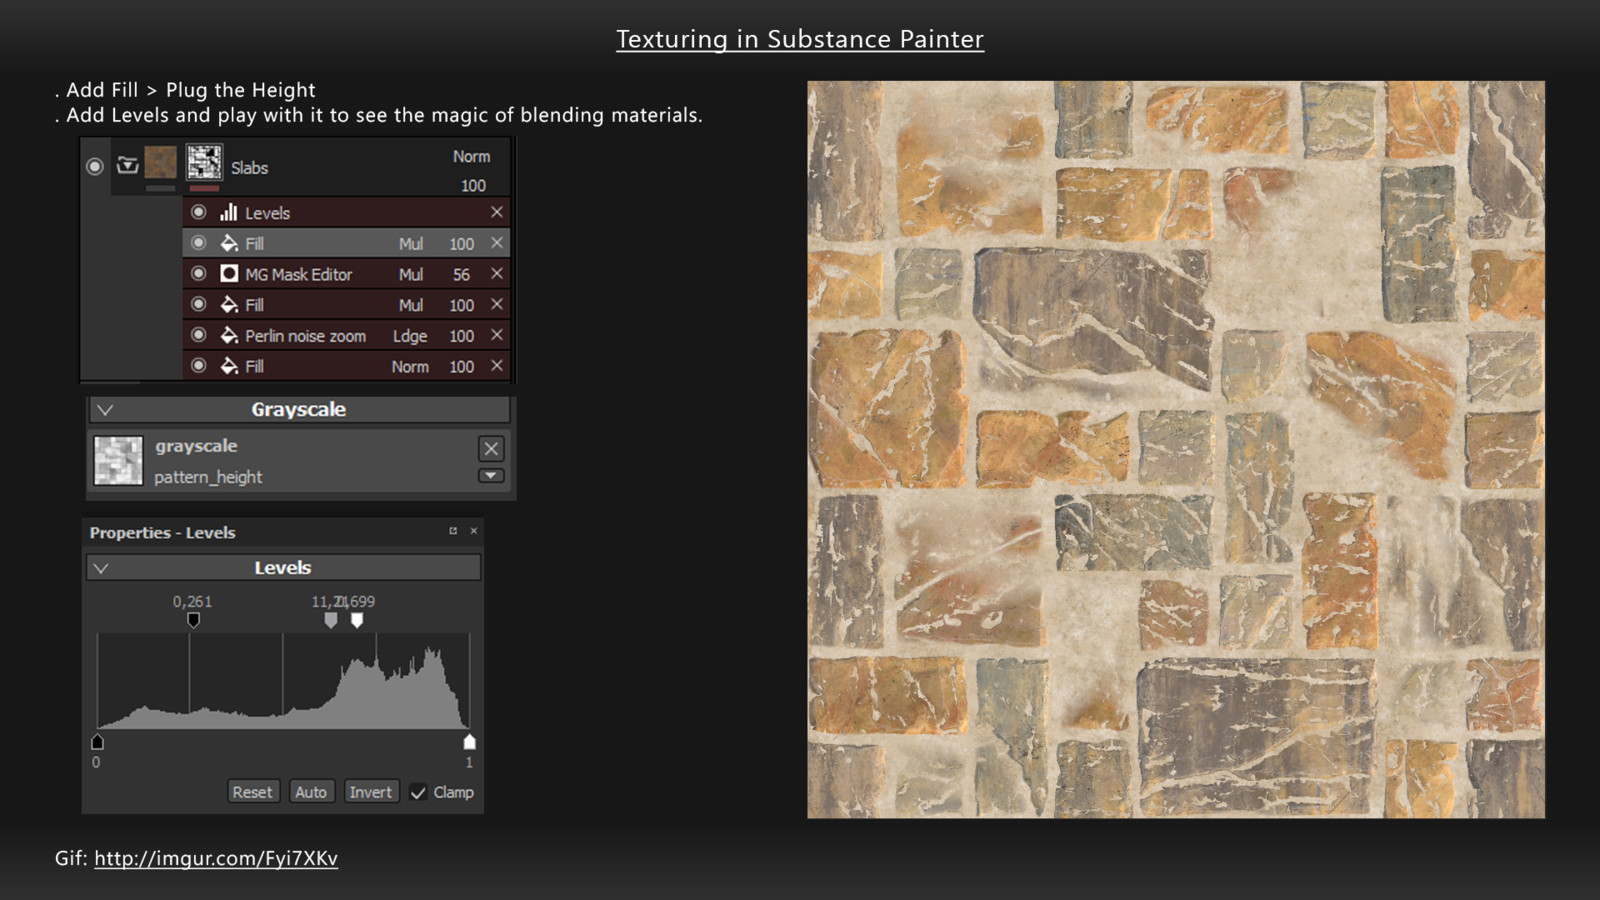Image resolution: width=1600 pixels, height=900 pixels.
Task: Open Ldge blend mode of Perlin noise zoom
Action: [410, 336]
